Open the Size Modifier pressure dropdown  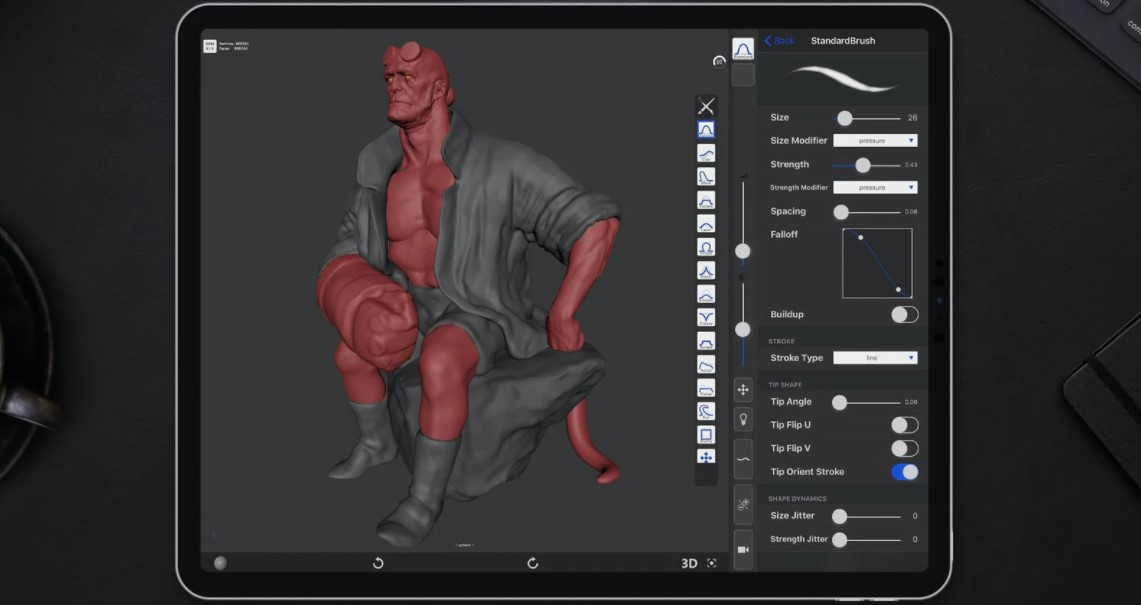click(875, 141)
